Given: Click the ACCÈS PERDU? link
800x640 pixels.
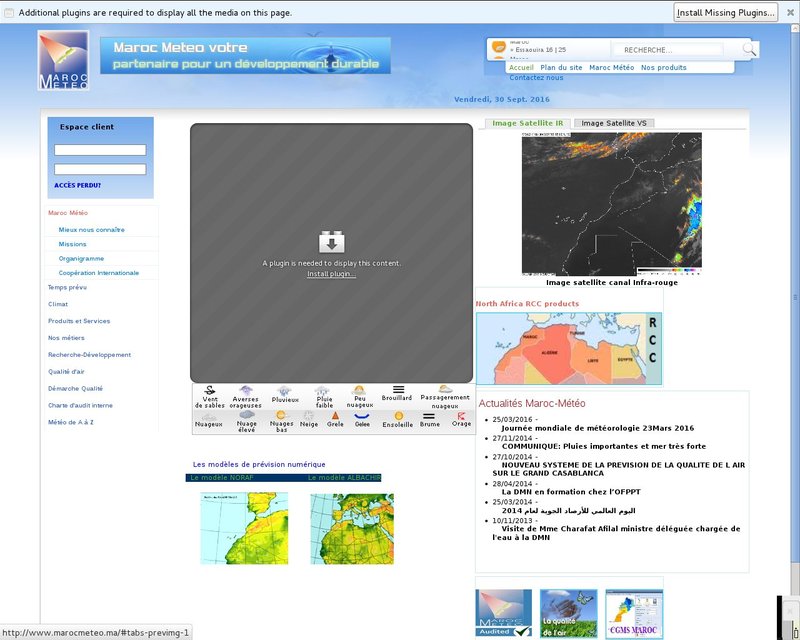Looking at the screenshot, I should (x=78, y=185).
